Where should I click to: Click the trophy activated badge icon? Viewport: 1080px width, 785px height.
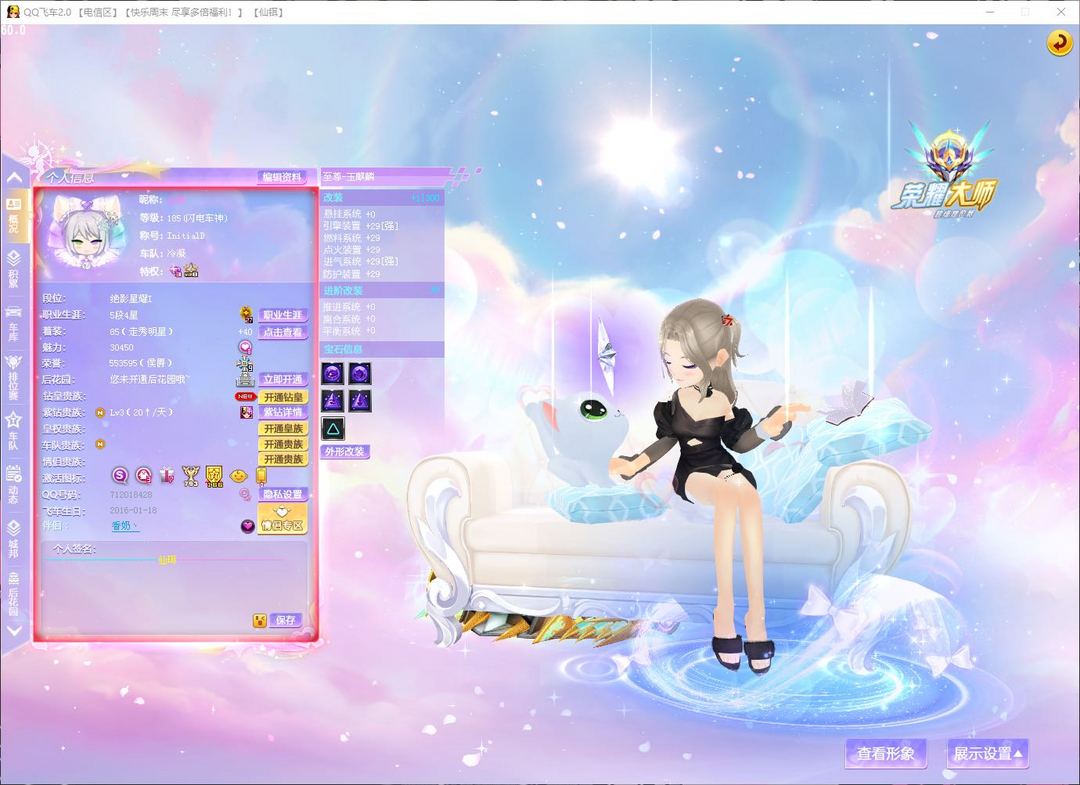click(190, 477)
